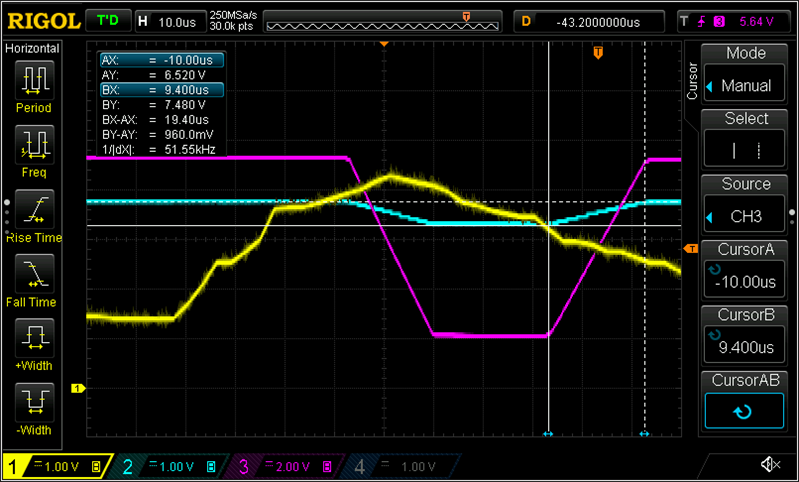Screen dimensions: 799x482
Task: Select the Rise Time measurement icon
Action: [33, 209]
